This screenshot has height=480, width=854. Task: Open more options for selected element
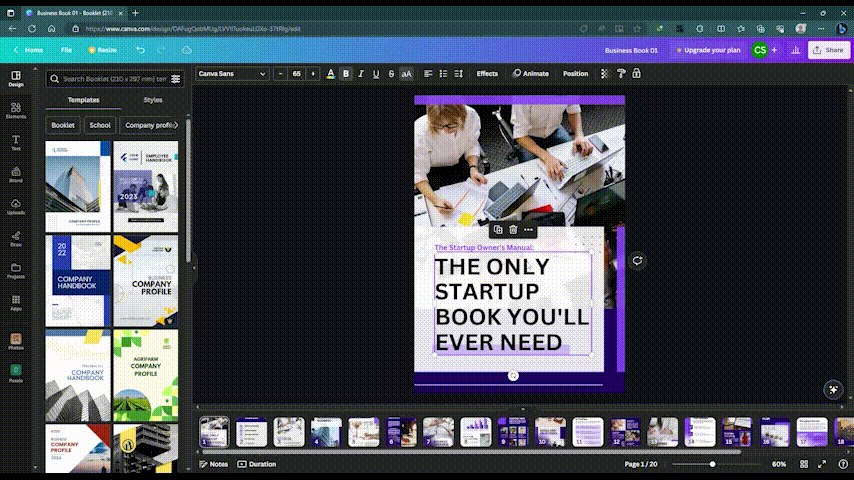tap(528, 230)
